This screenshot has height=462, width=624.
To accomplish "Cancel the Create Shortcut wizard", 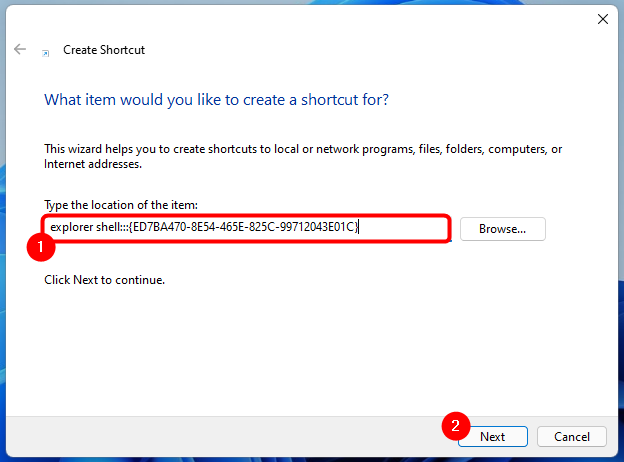I will coord(572,437).
